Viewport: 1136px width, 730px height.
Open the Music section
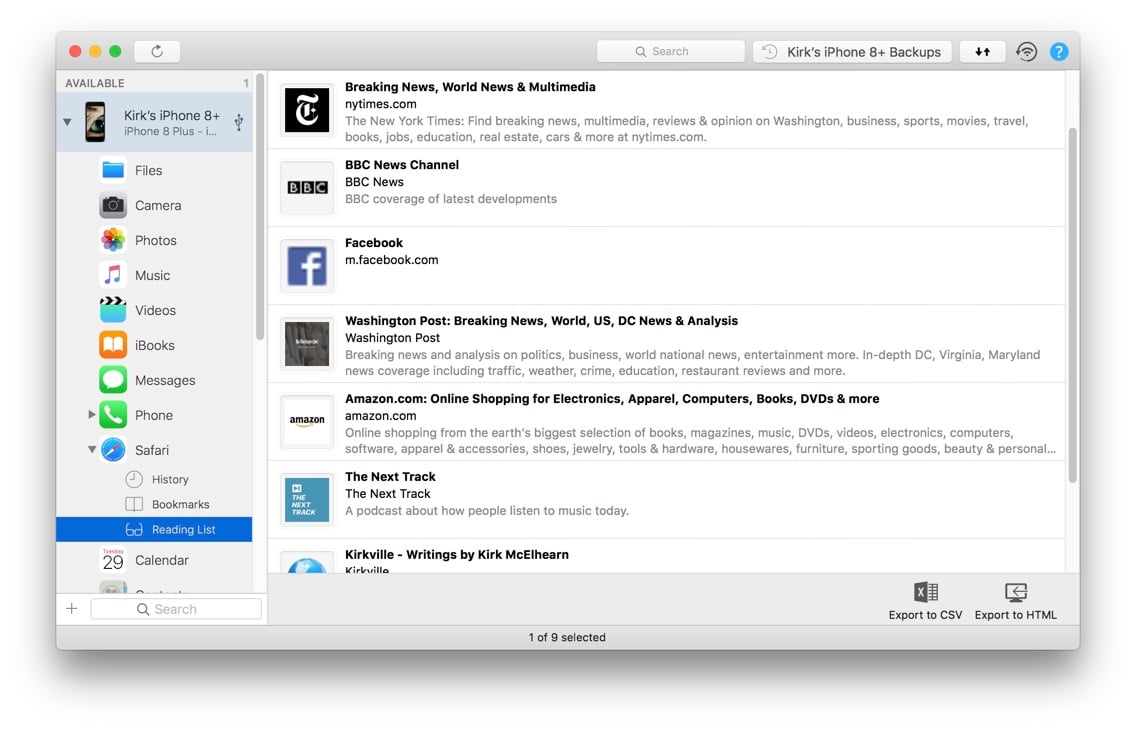pos(154,275)
